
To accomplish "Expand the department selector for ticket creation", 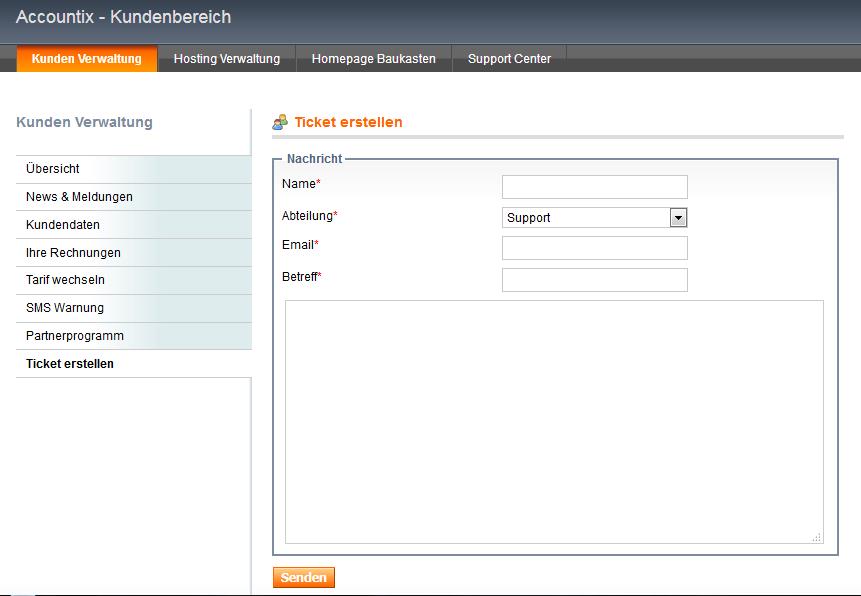I will (679, 217).
